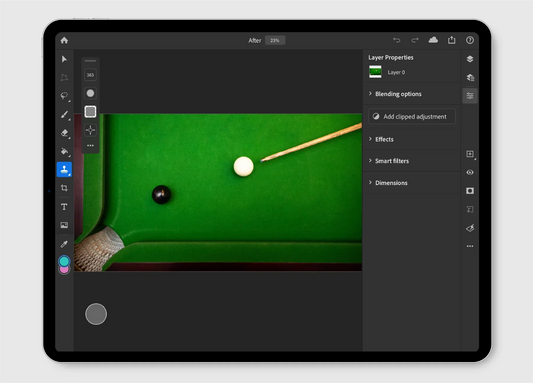Redo the last action
This screenshot has height=383, width=533.
point(415,40)
